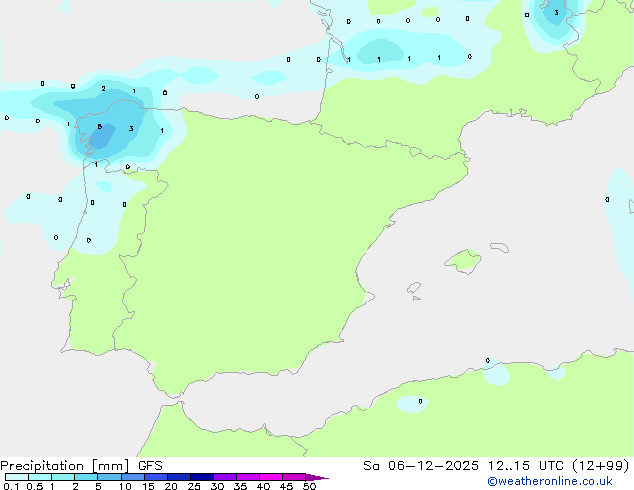Viewport: 634px width, 490px height.
Task: Click Ibiza island outline on the map
Action: tap(414, 288)
